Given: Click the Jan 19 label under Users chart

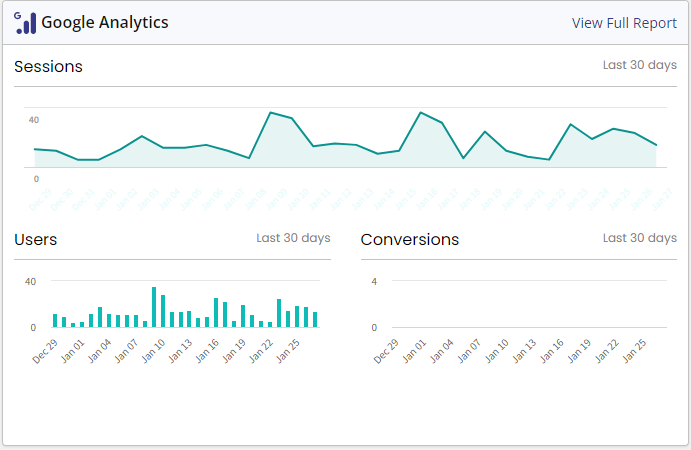Looking at the screenshot, I should (234, 351).
